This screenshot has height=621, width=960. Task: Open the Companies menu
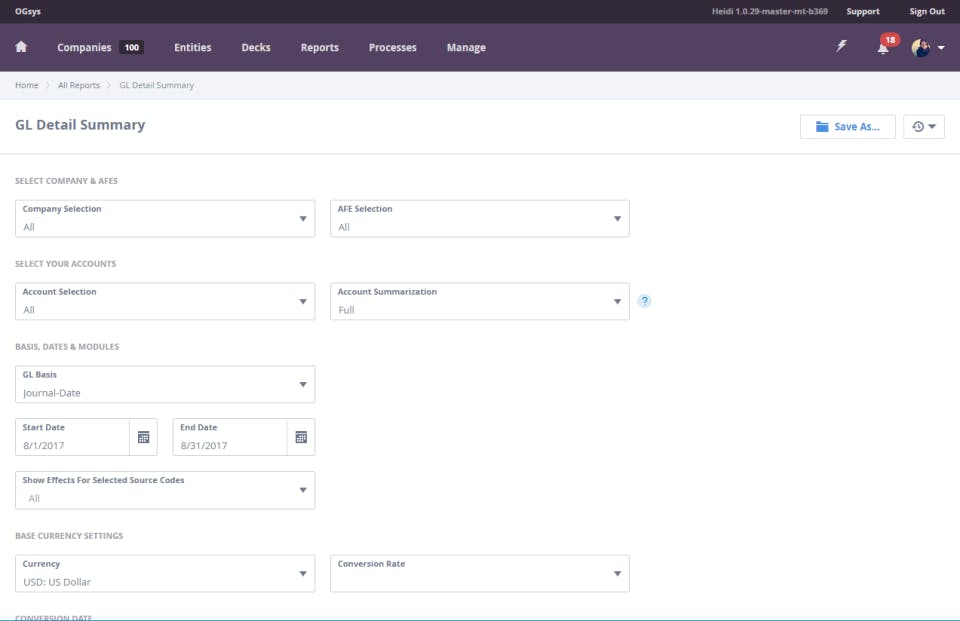pyautogui.click(x=84, y=47)
